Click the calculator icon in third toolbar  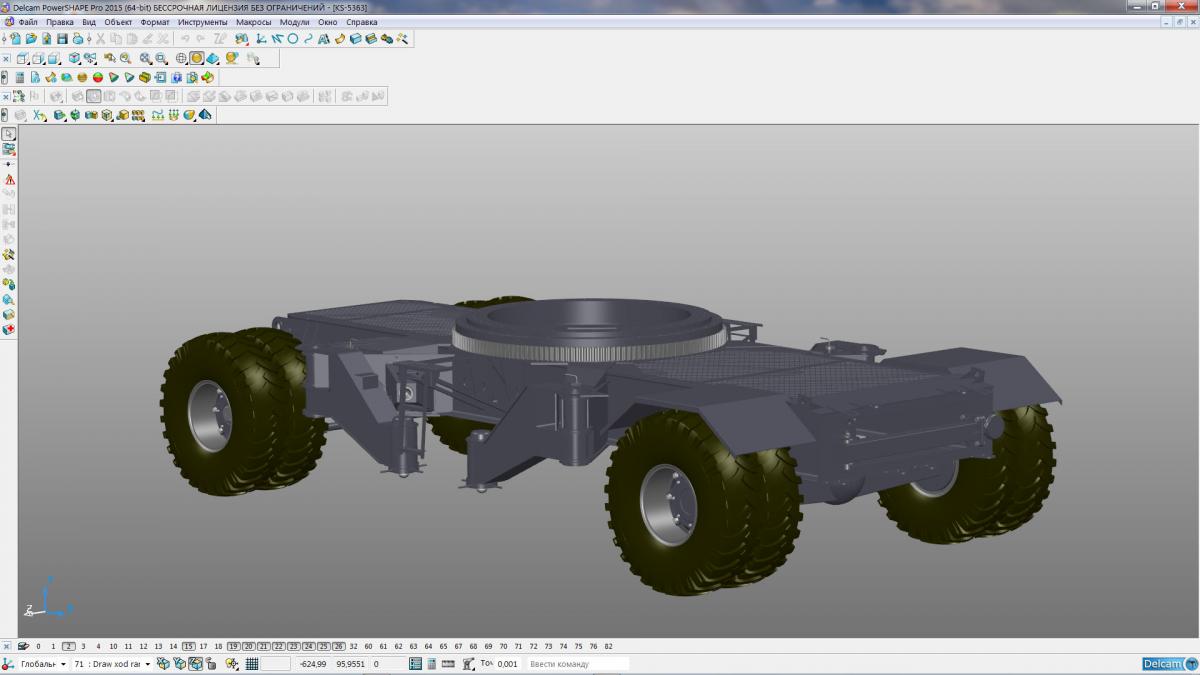[20, 77]
